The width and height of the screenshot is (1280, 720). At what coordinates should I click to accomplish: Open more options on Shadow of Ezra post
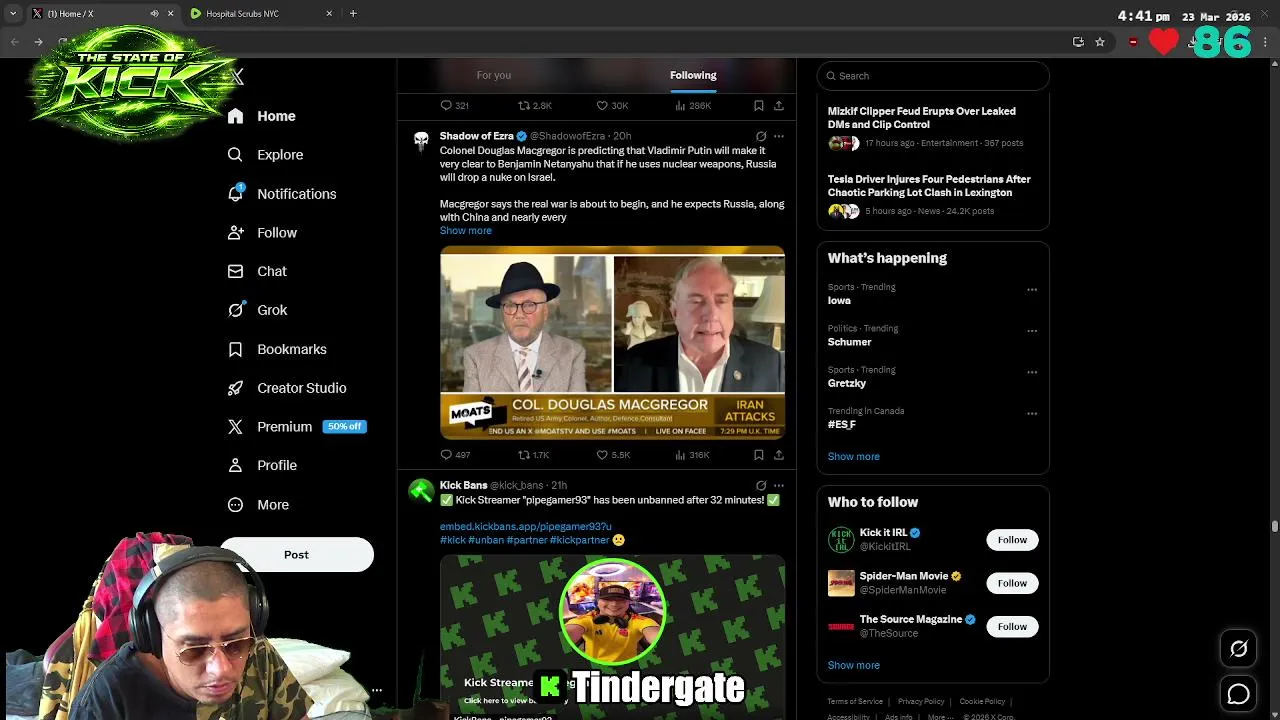coord(779,136)
